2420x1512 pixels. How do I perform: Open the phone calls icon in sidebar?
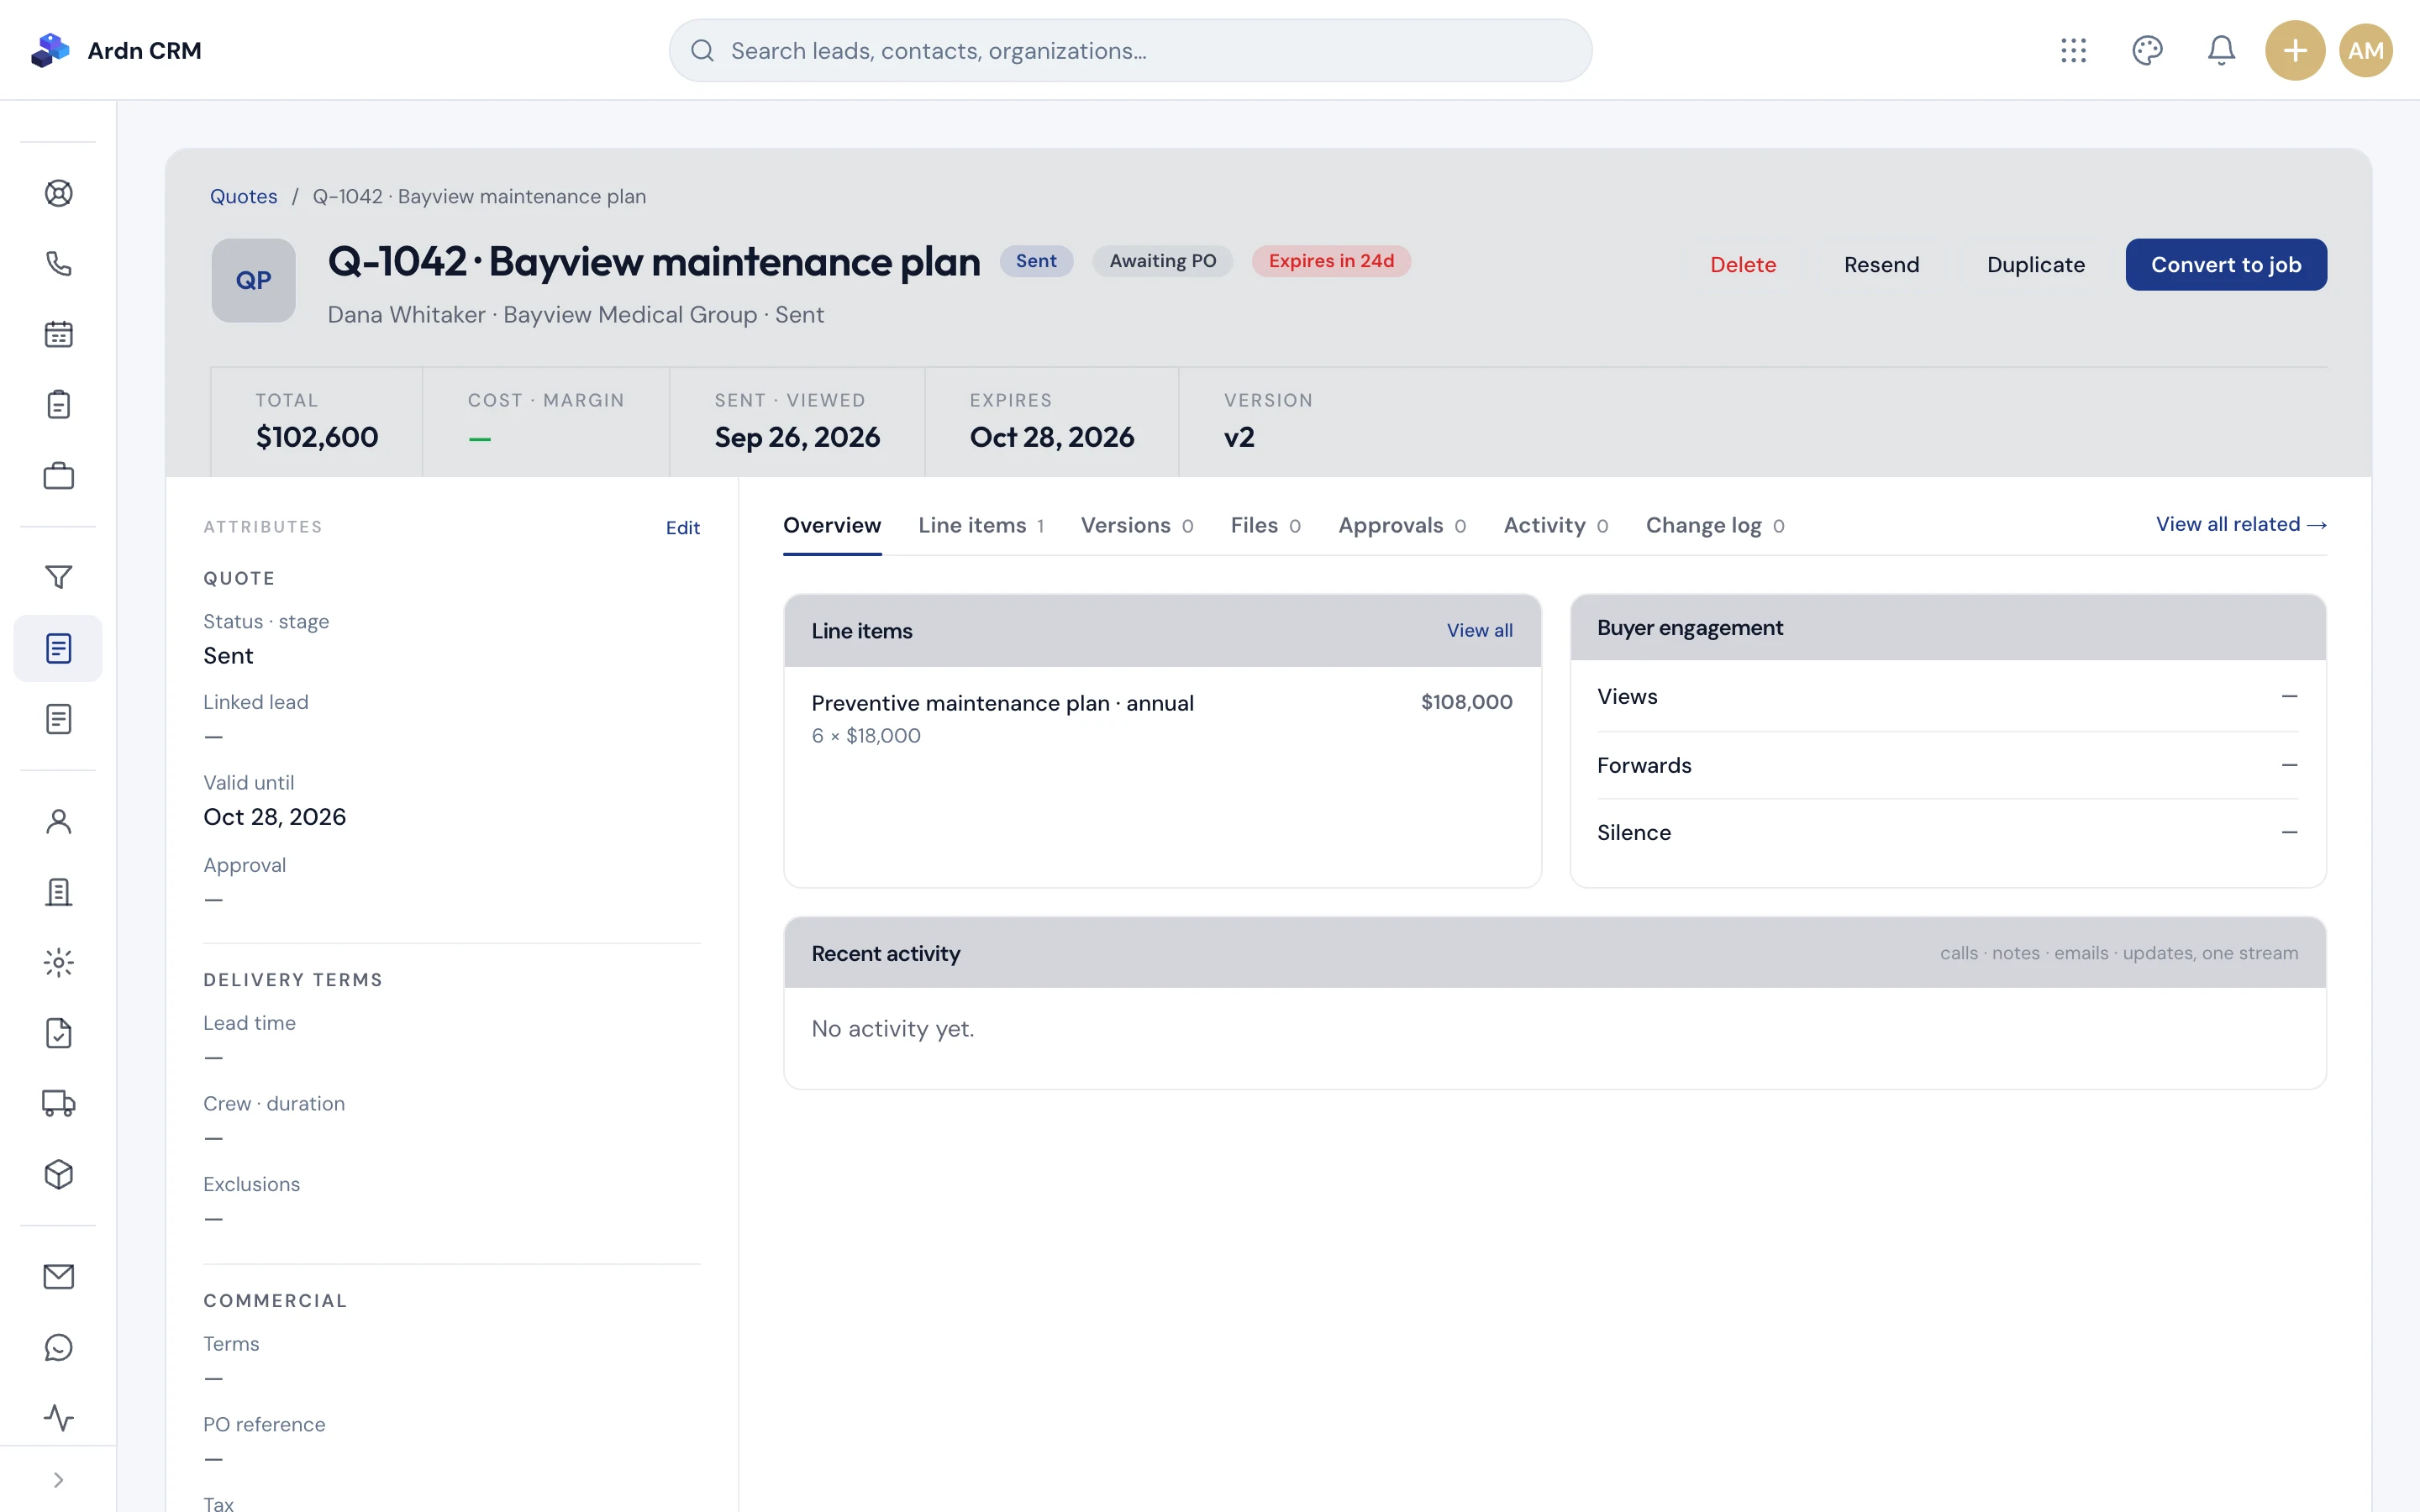58,264
